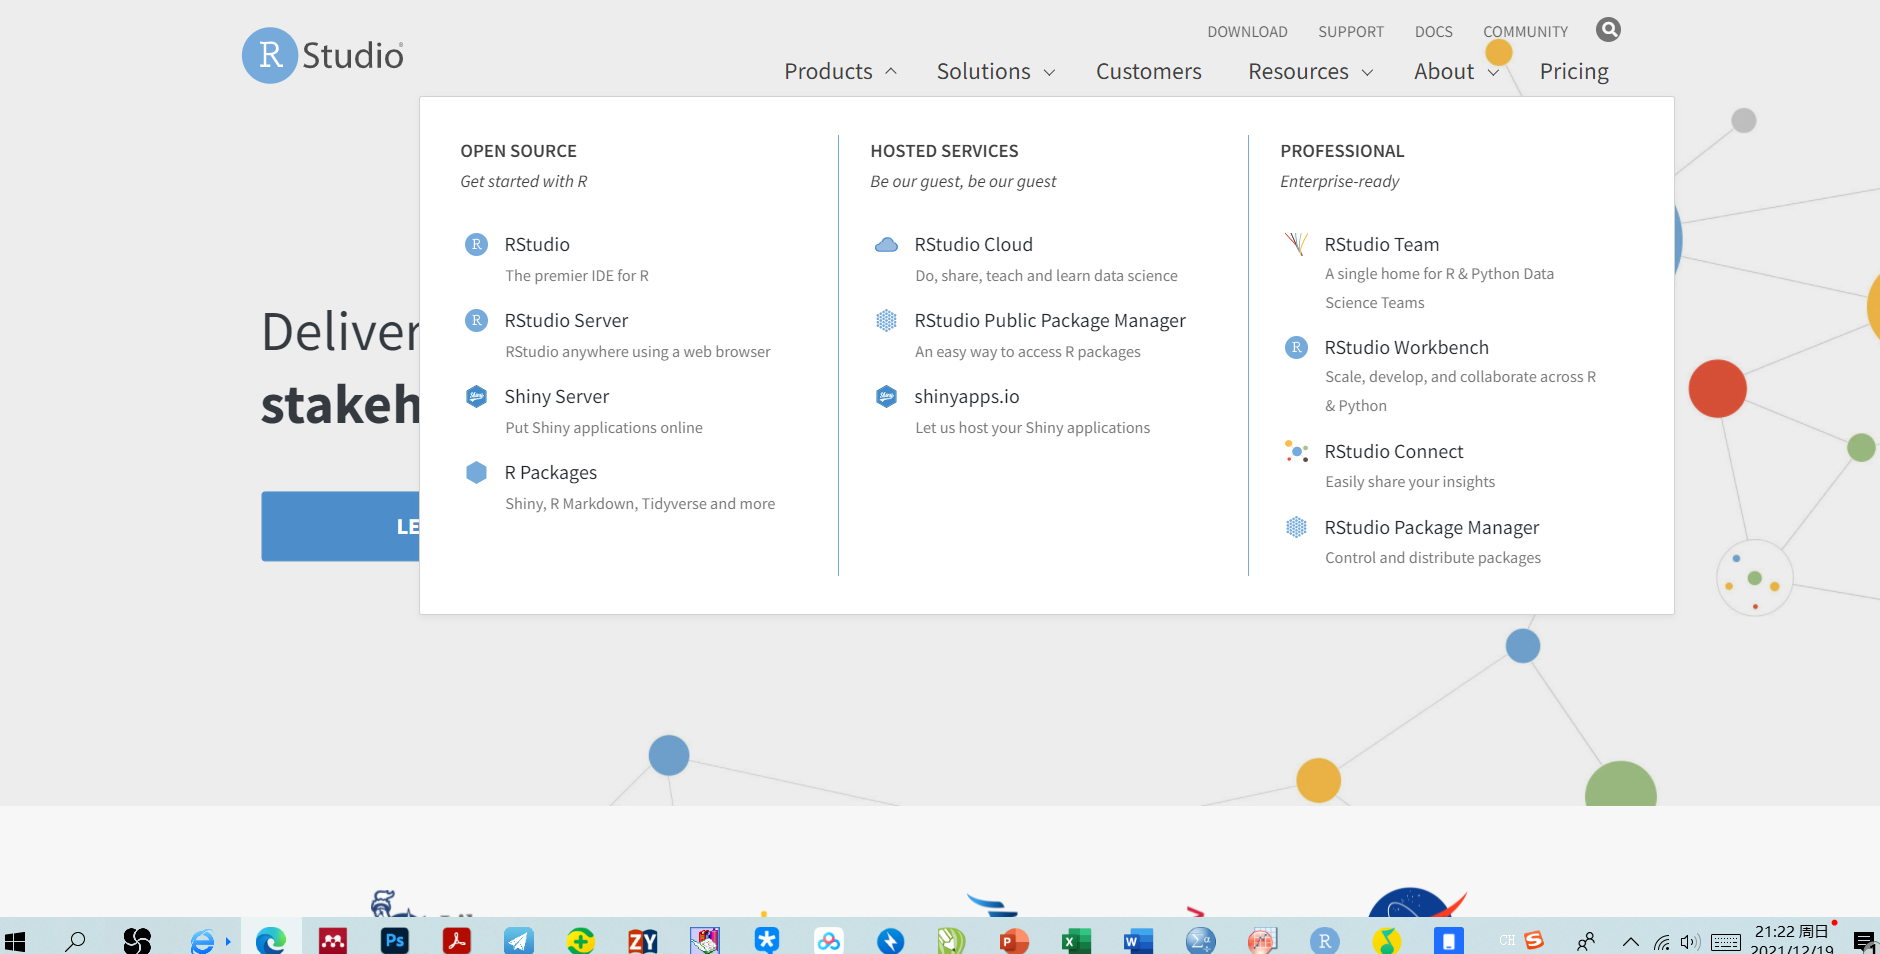Open RStudio app from the taskbar
The image size is (1880, 954).
pyautogui.click(x=1324, y=940)
